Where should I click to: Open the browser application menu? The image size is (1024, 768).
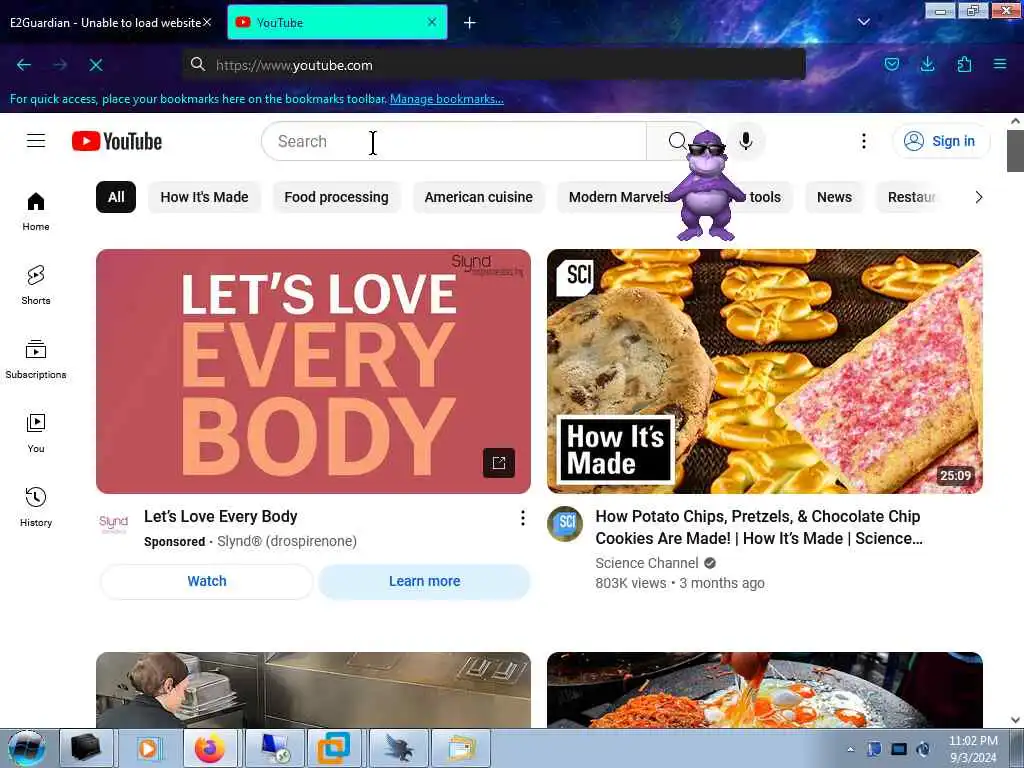(1000, 64)
